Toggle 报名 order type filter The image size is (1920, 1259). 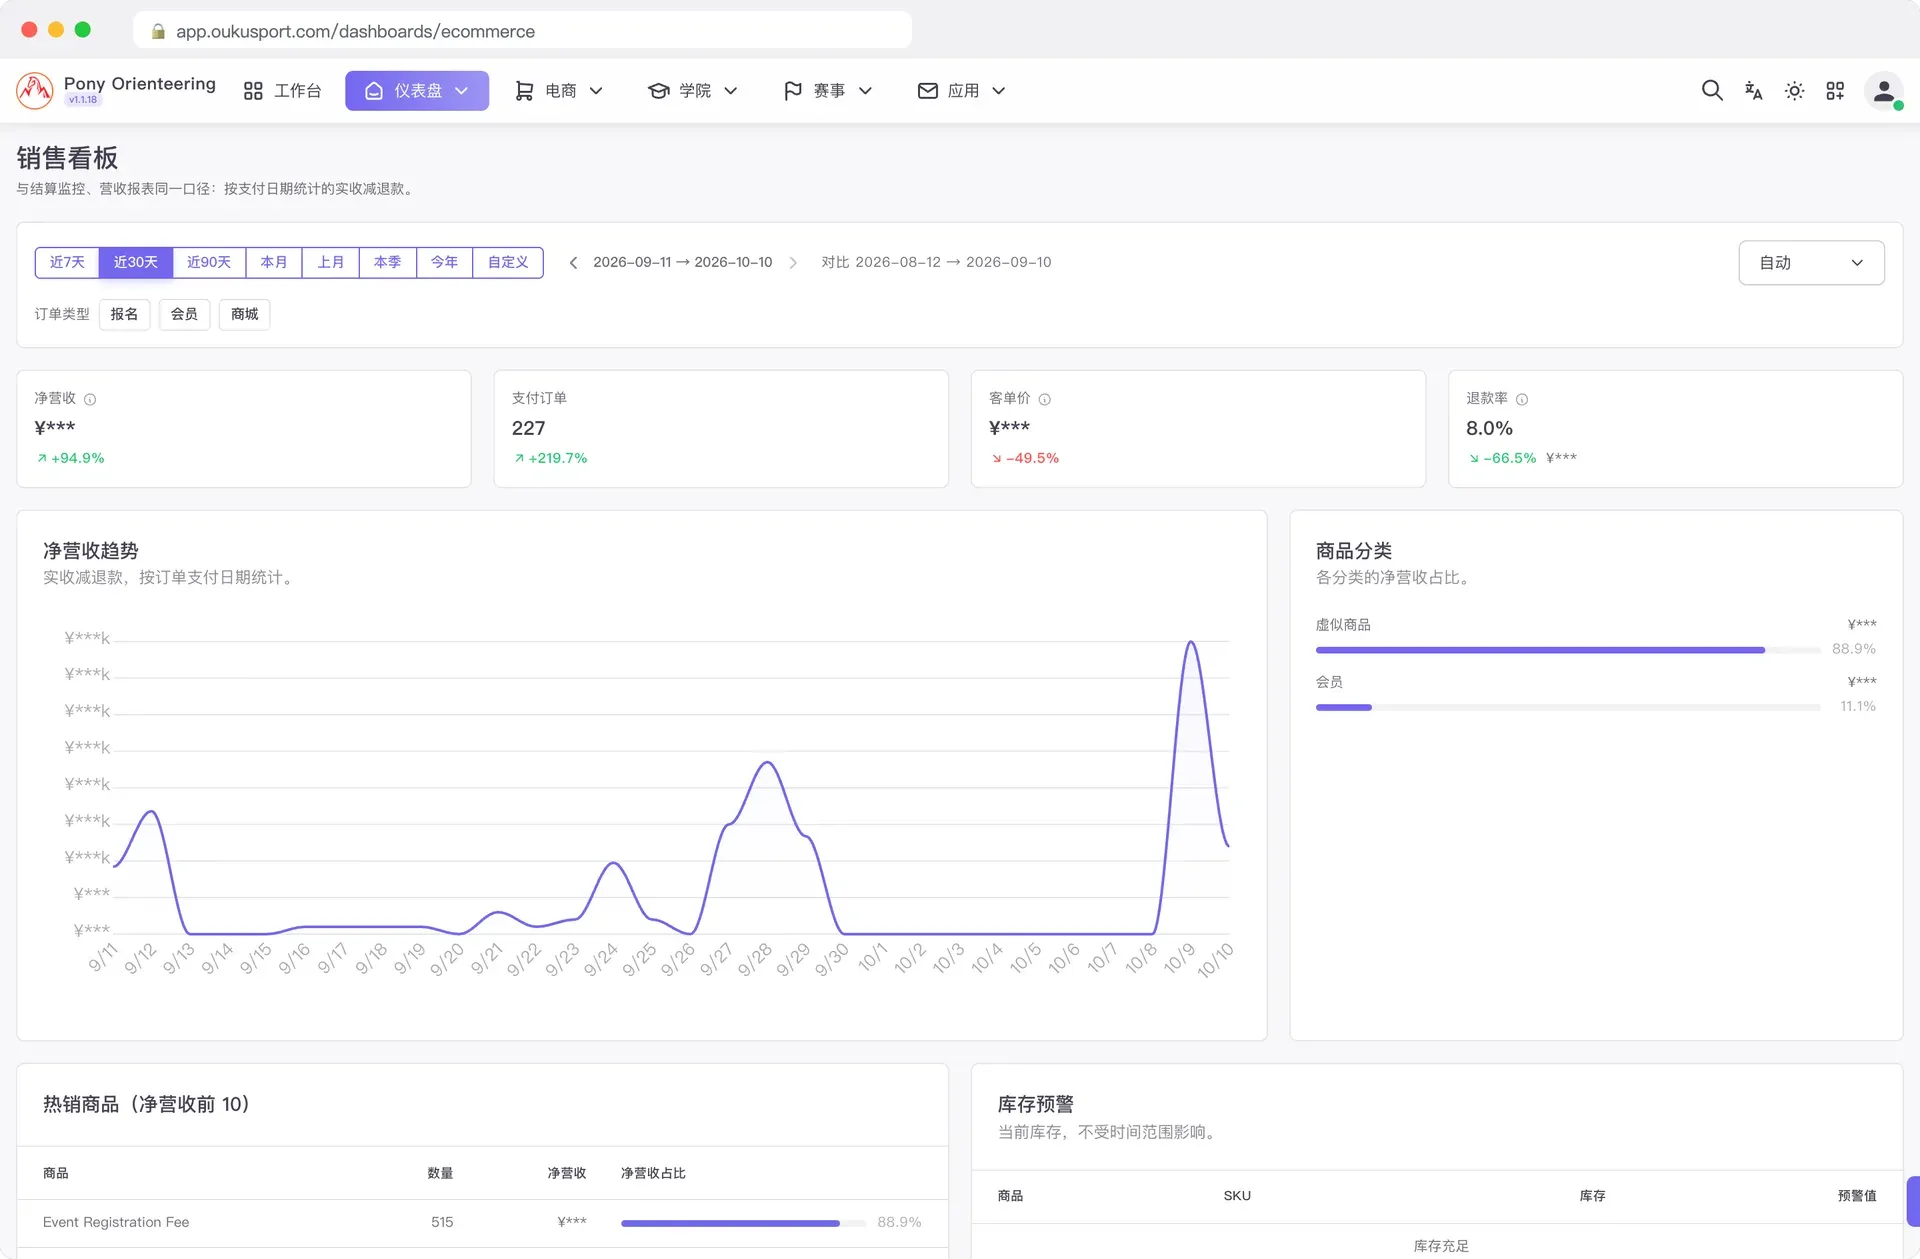(x=124, y=314)
